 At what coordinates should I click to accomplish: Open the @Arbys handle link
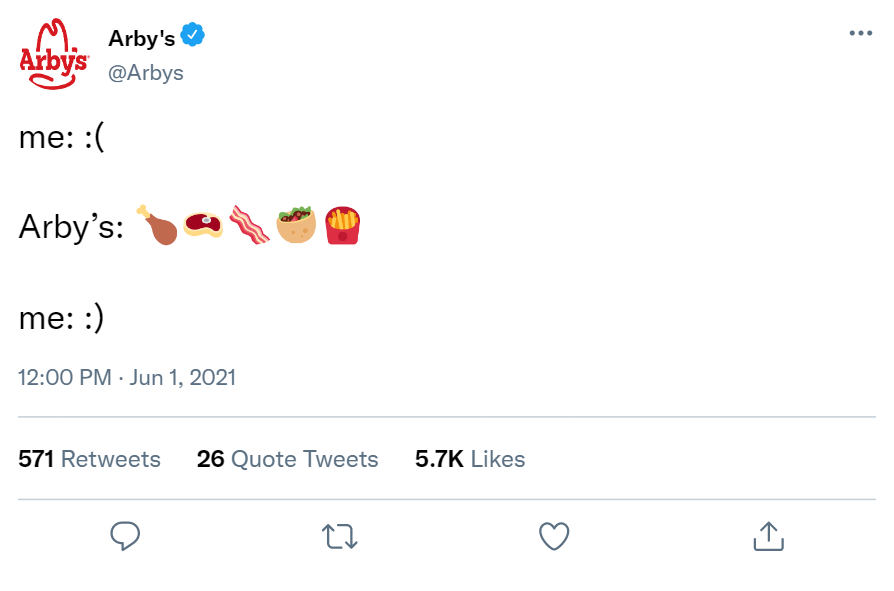[x=145, y=73]
